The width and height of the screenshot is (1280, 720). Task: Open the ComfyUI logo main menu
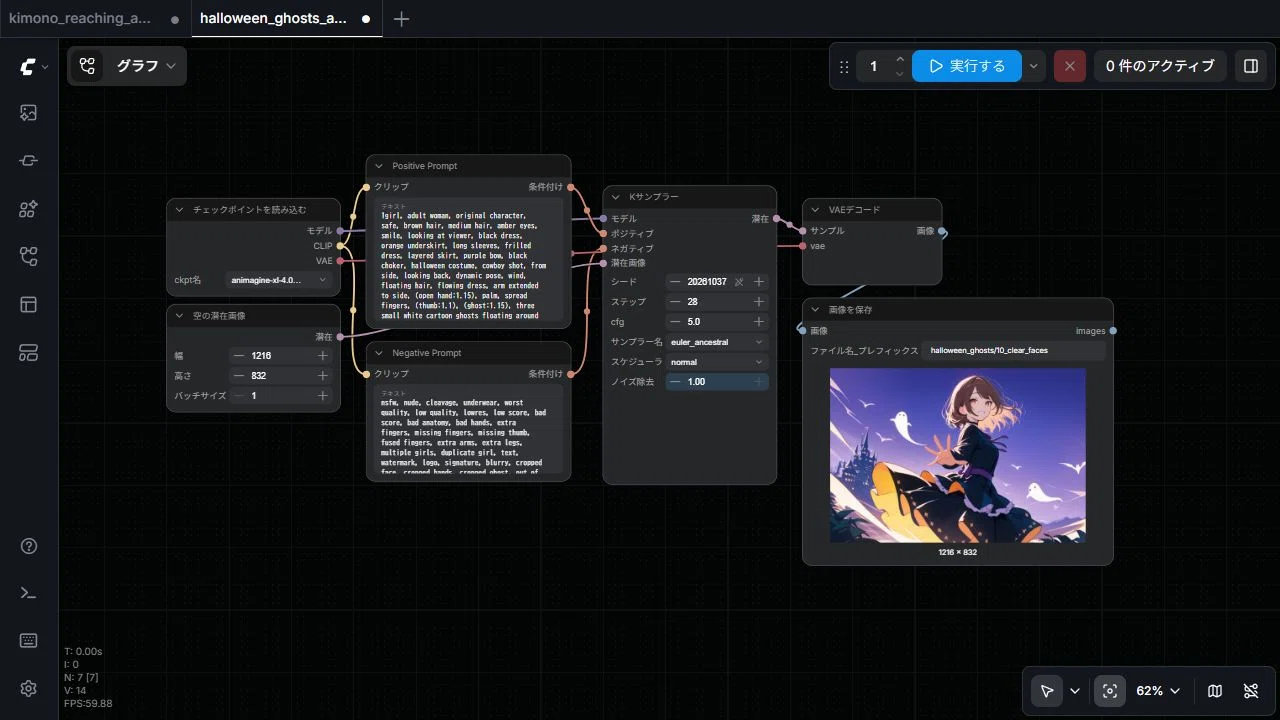[33, 67]
